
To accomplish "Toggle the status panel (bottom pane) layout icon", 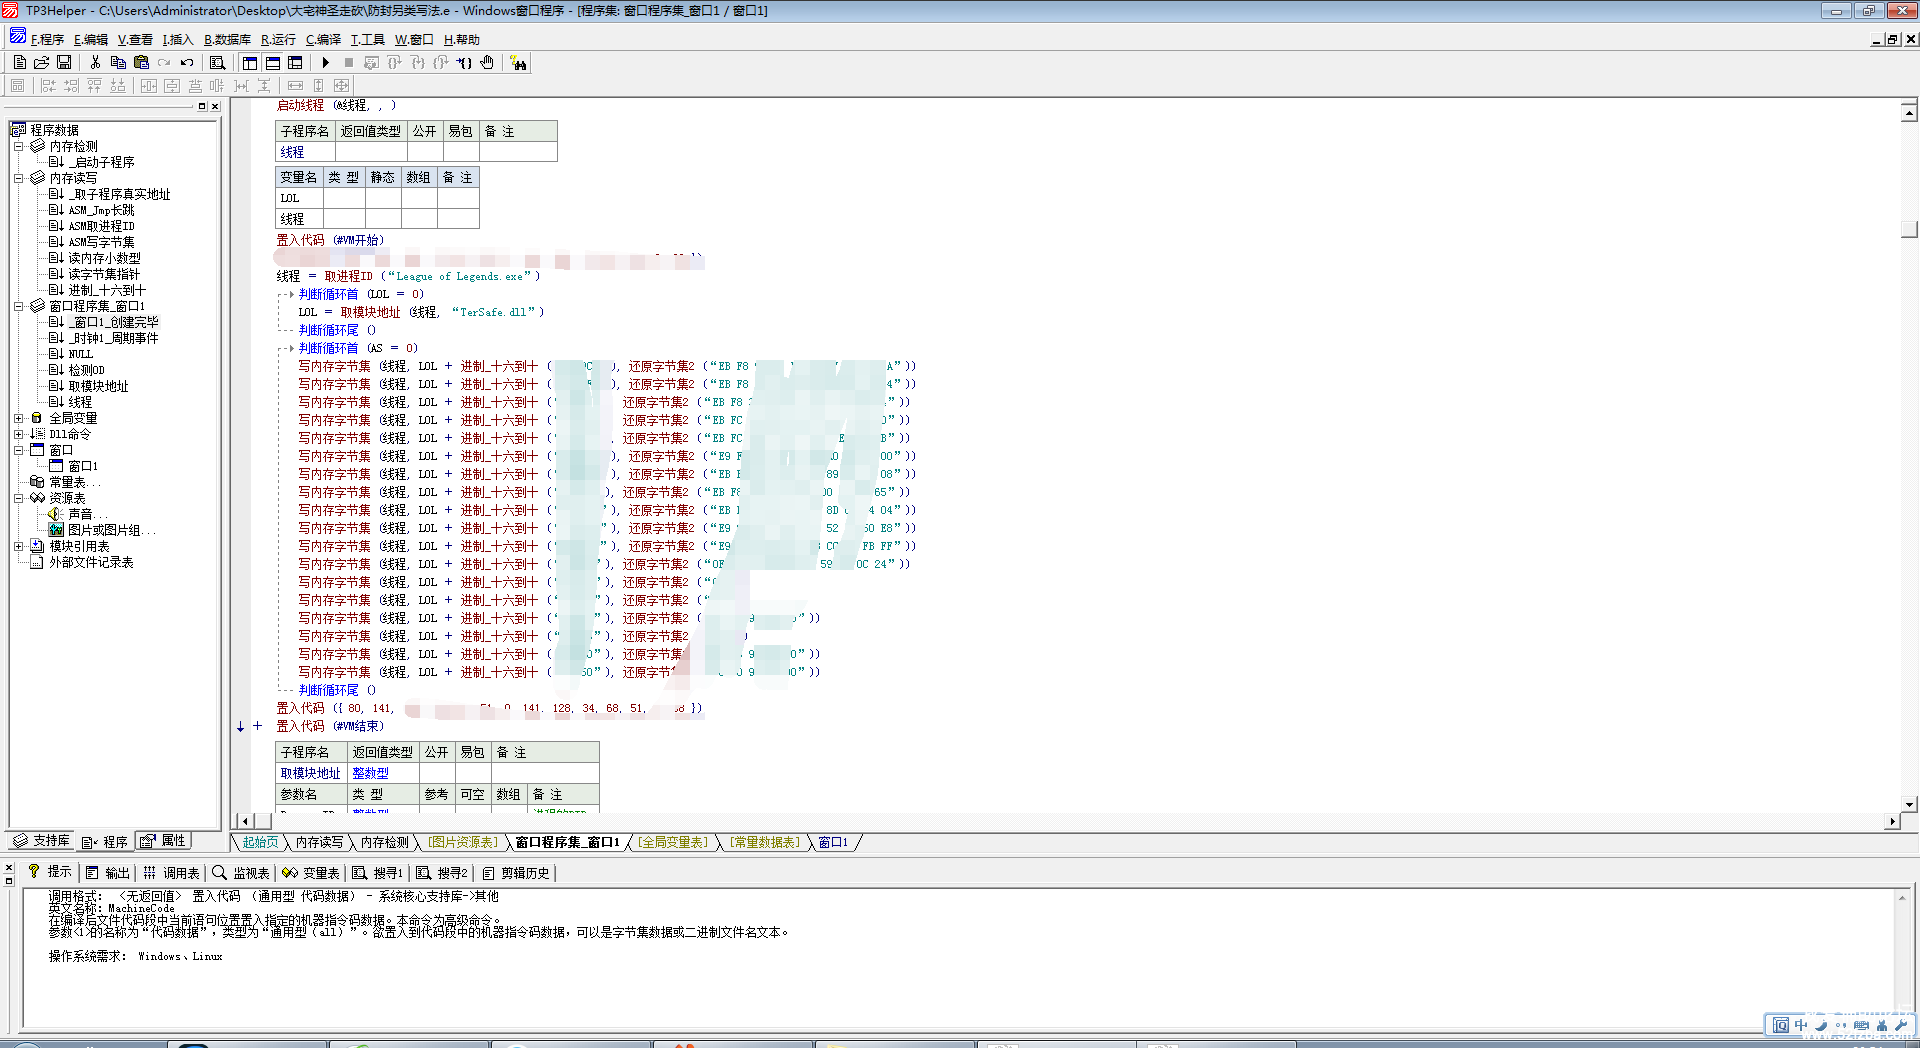I will coord(272,62).
